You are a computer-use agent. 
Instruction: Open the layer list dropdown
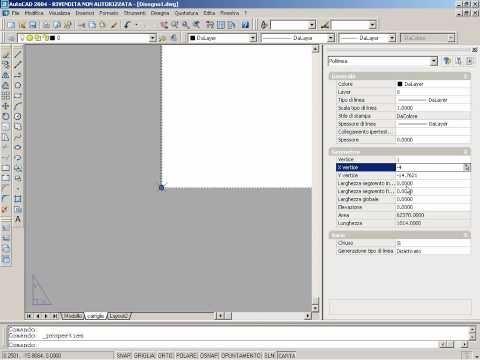pos(153,38)
